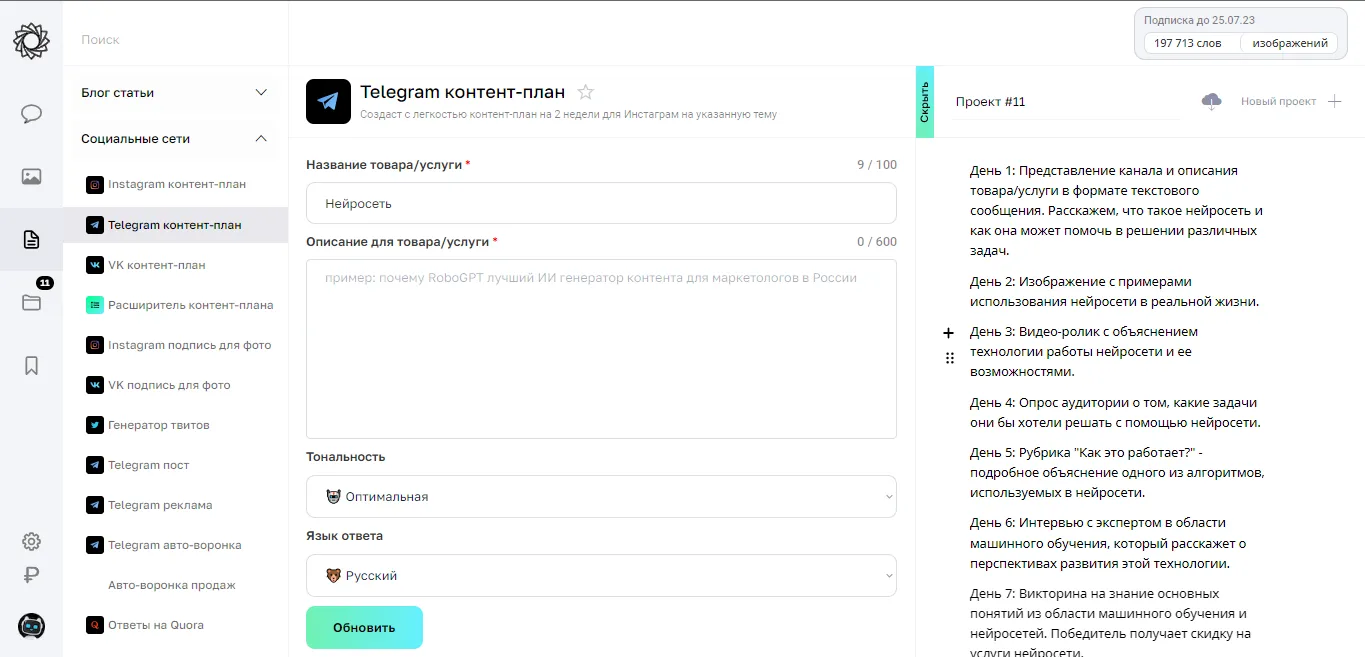The height and width of the screenshot is (657, 1365).
Task: Click the День 2 paragraph text
Action: pos(1115,291)
